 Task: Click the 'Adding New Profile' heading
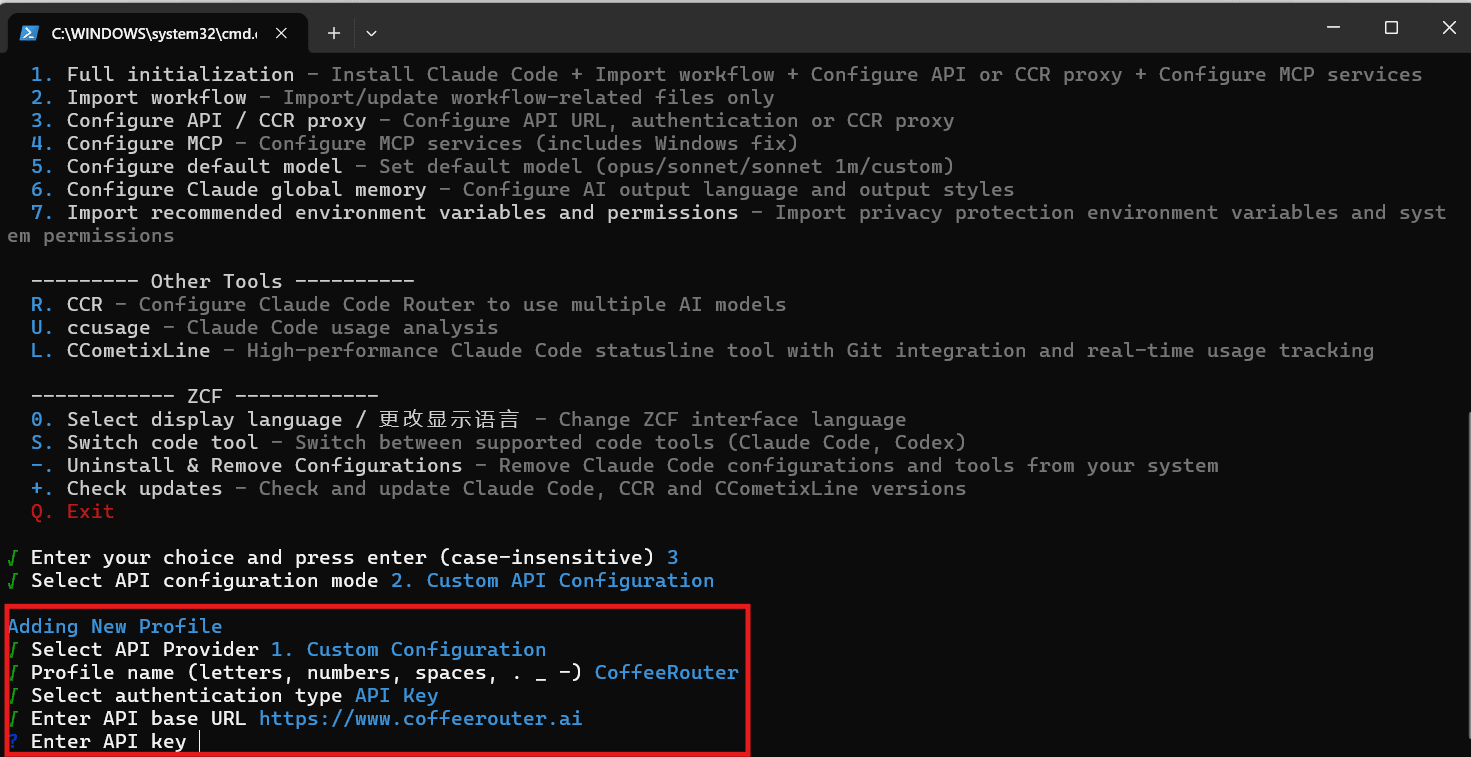pos(115,627)
